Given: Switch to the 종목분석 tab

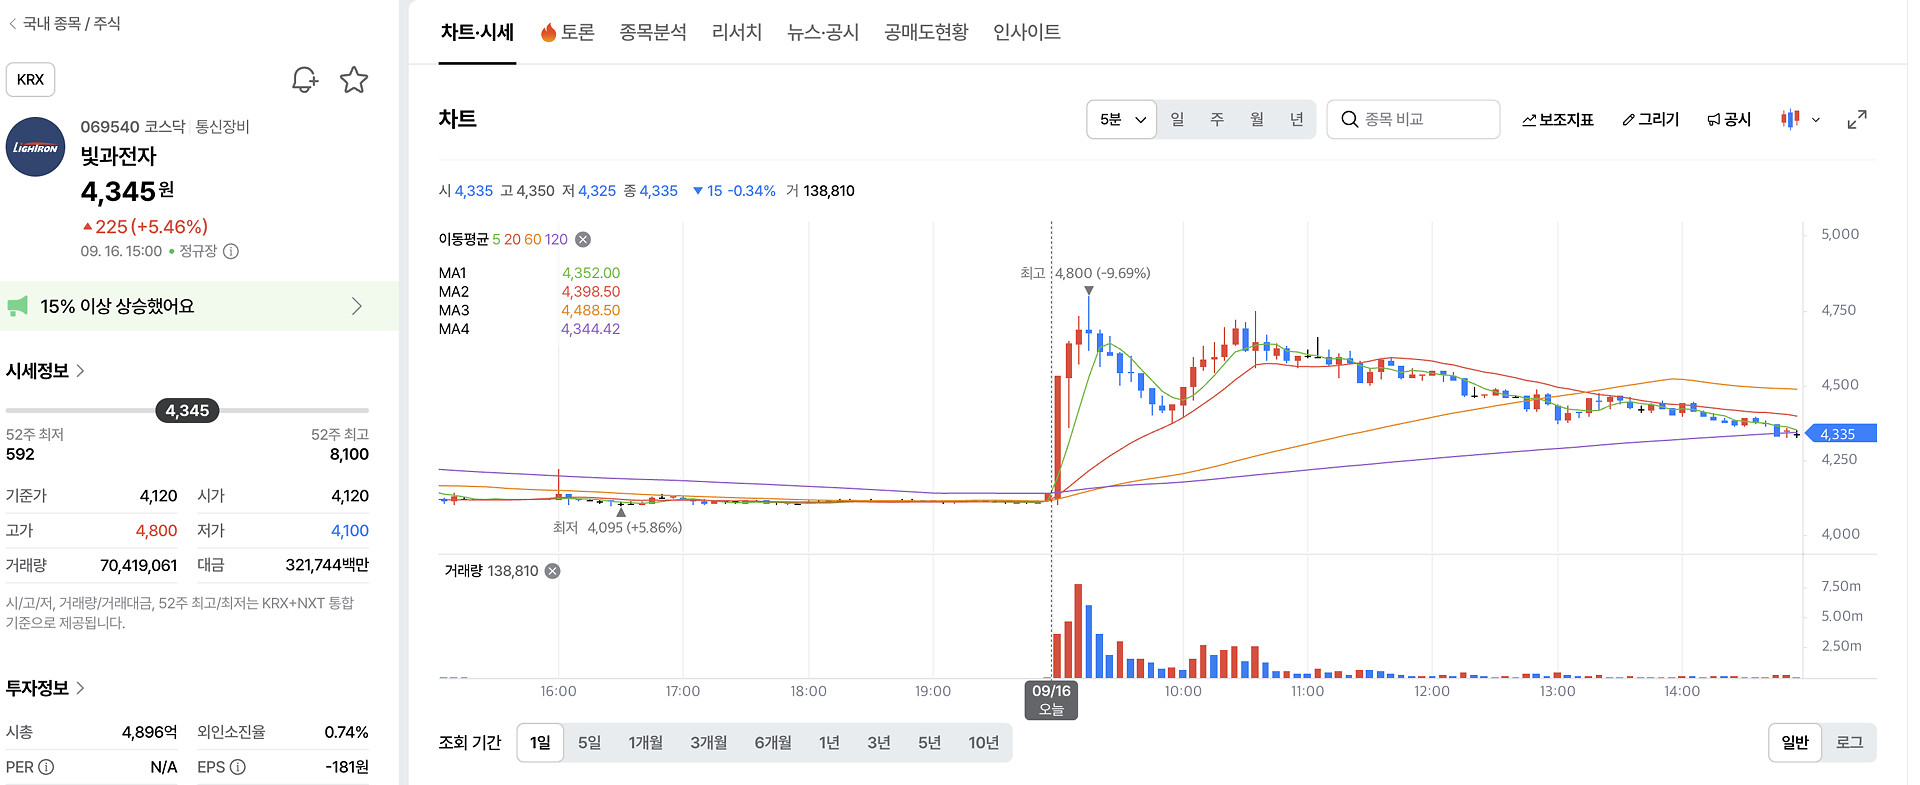Looking at the screenshot, I should click(652, 32).
